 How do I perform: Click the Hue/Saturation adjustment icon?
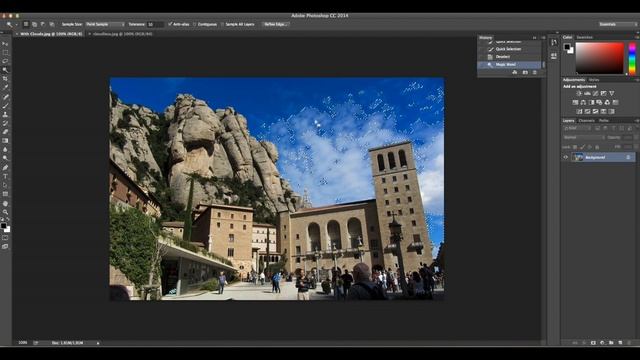[575, 102]
